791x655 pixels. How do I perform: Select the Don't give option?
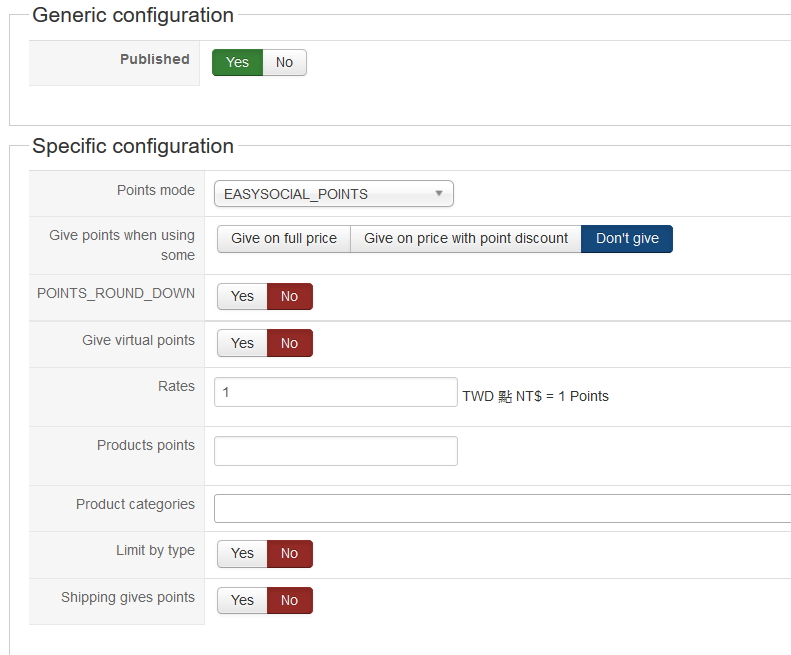pyautogui.click(x=627, y=238)
